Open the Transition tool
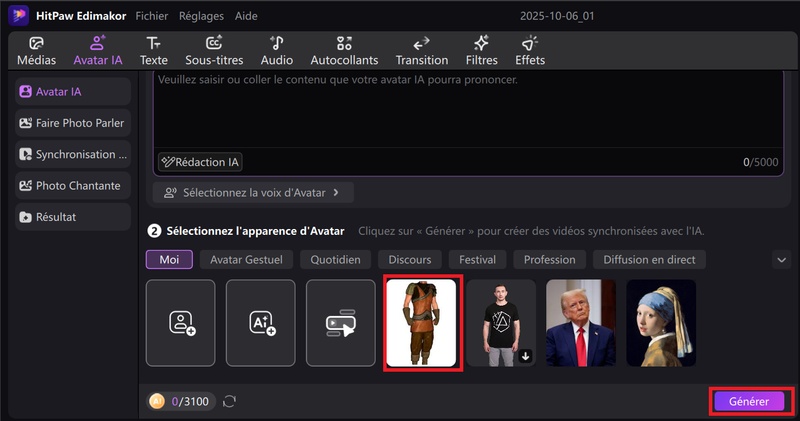The image size is (800, 421). [x=421, y=51]
